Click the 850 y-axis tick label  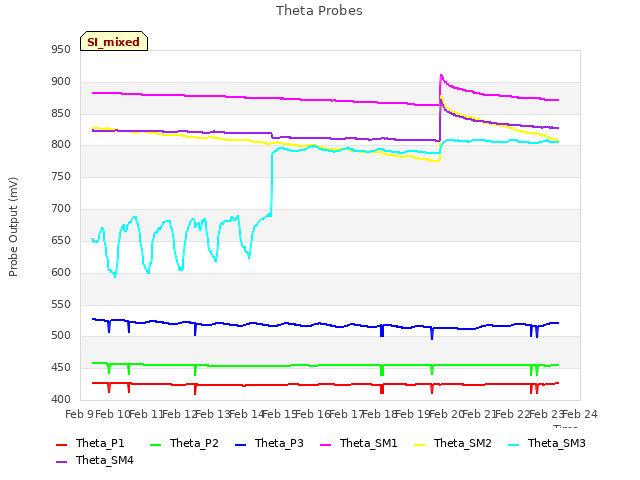click(61, 113)
